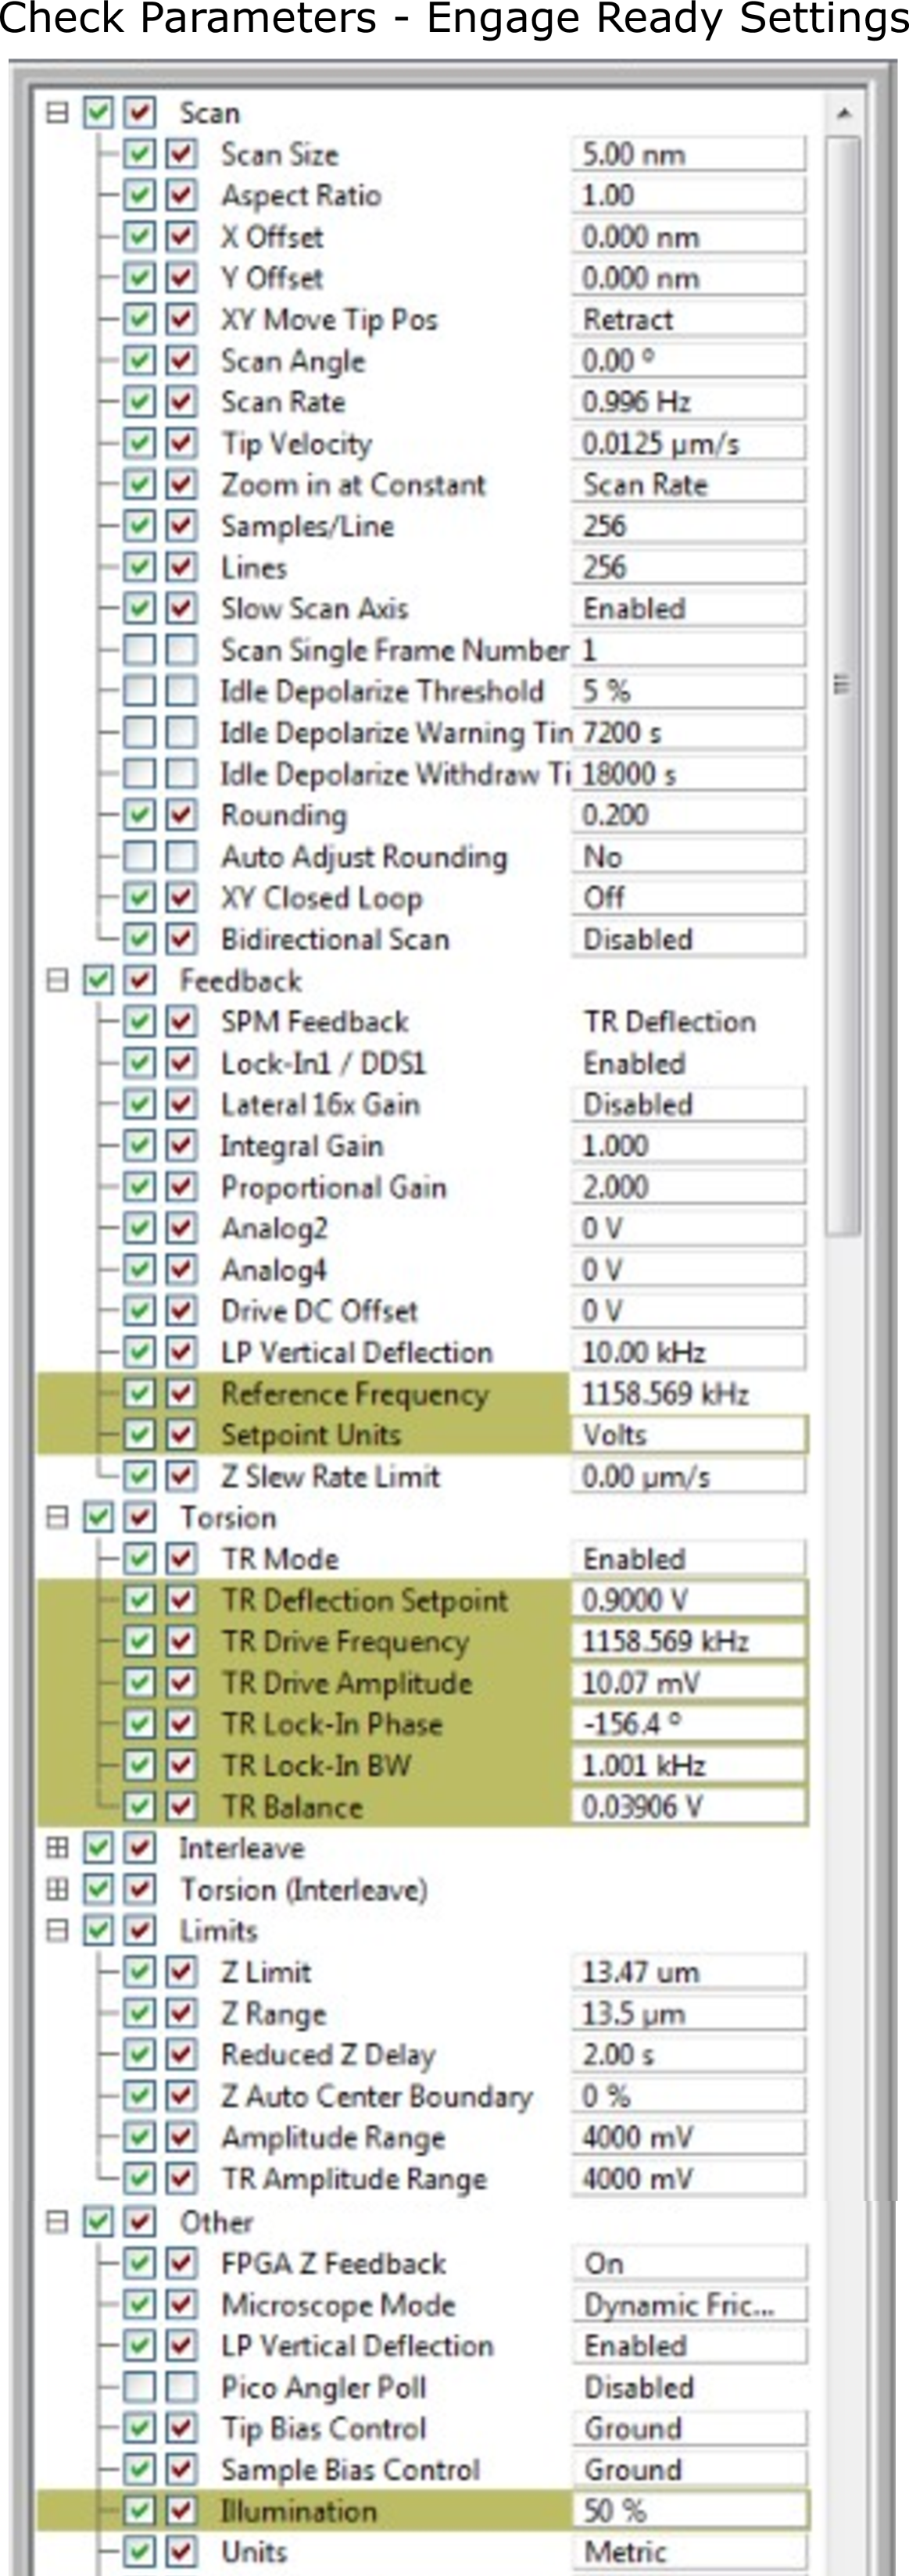This screenshot has height=2576, width=909.
Task: Click the scrollbar up arrow
Action: [x=843, y=113]
